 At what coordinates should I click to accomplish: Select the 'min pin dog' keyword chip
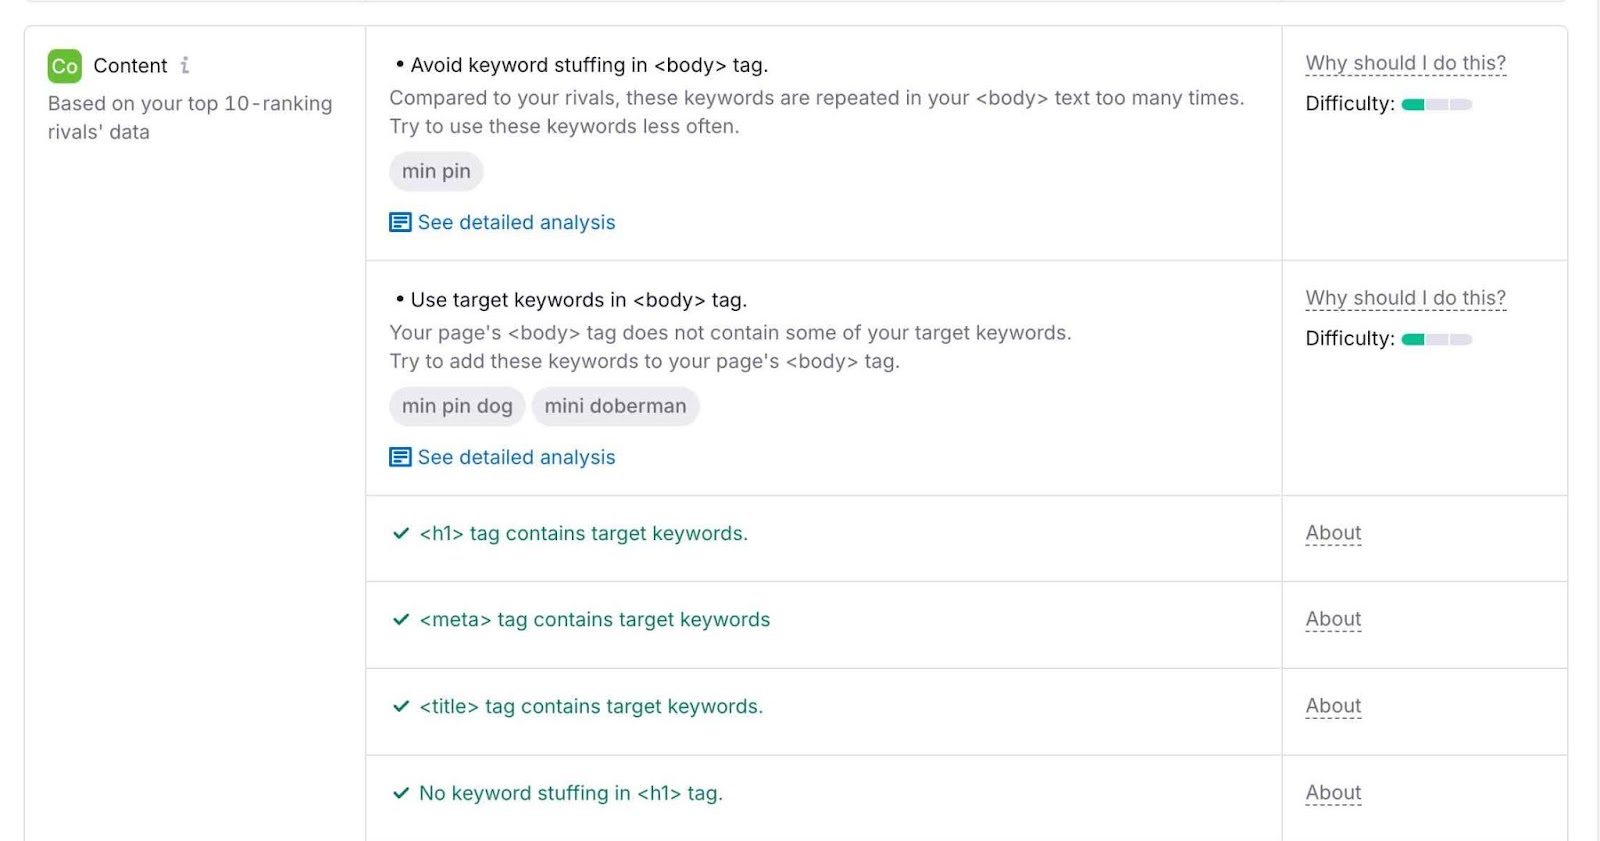(457, 406)
